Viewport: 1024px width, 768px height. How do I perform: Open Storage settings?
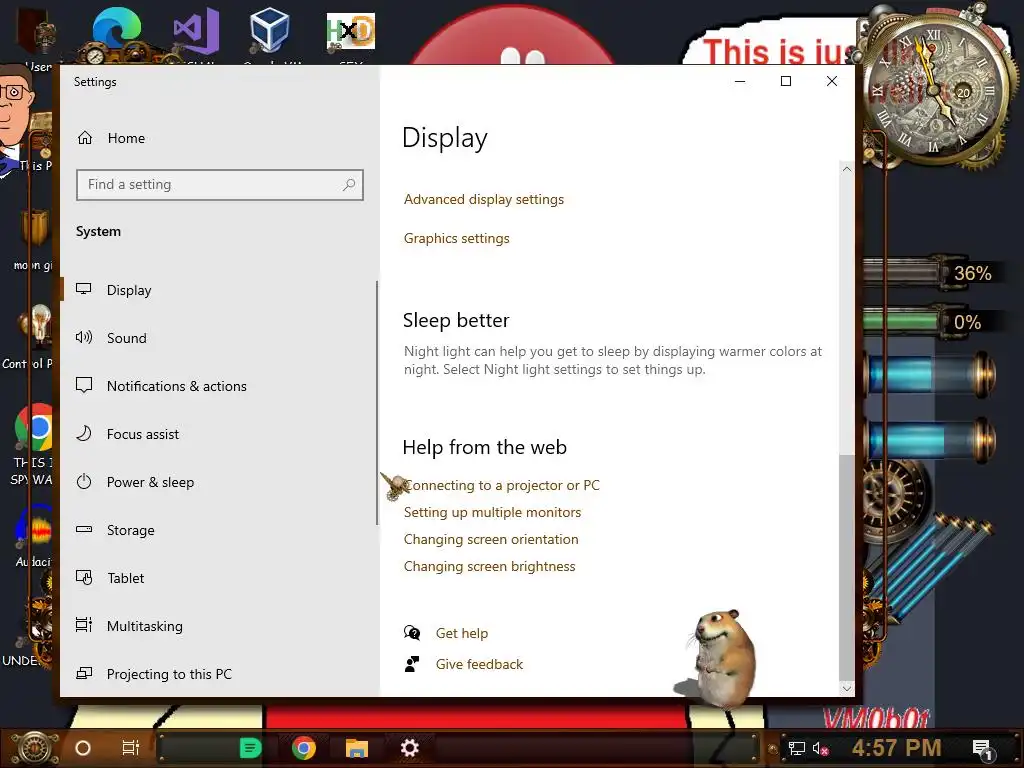click(219, 530)
